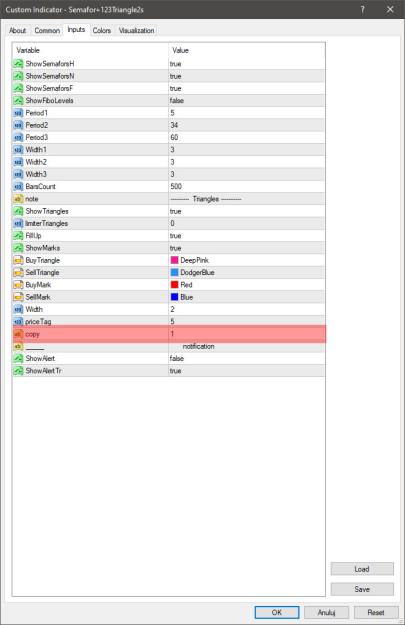Viewport: 405px width, 625px height.
Task: Click the Load button
Action: 362,569
